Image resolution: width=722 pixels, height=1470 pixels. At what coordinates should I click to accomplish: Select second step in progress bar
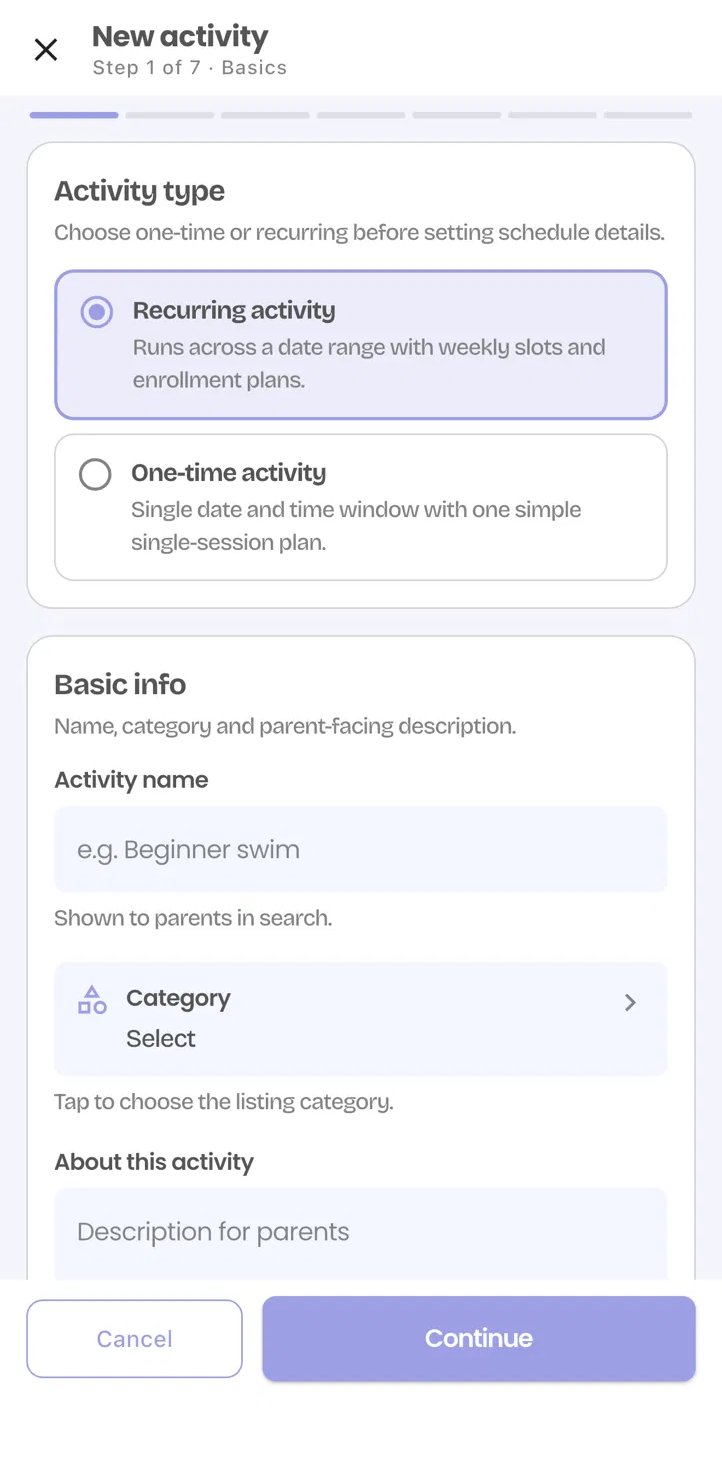coord(170,115)
